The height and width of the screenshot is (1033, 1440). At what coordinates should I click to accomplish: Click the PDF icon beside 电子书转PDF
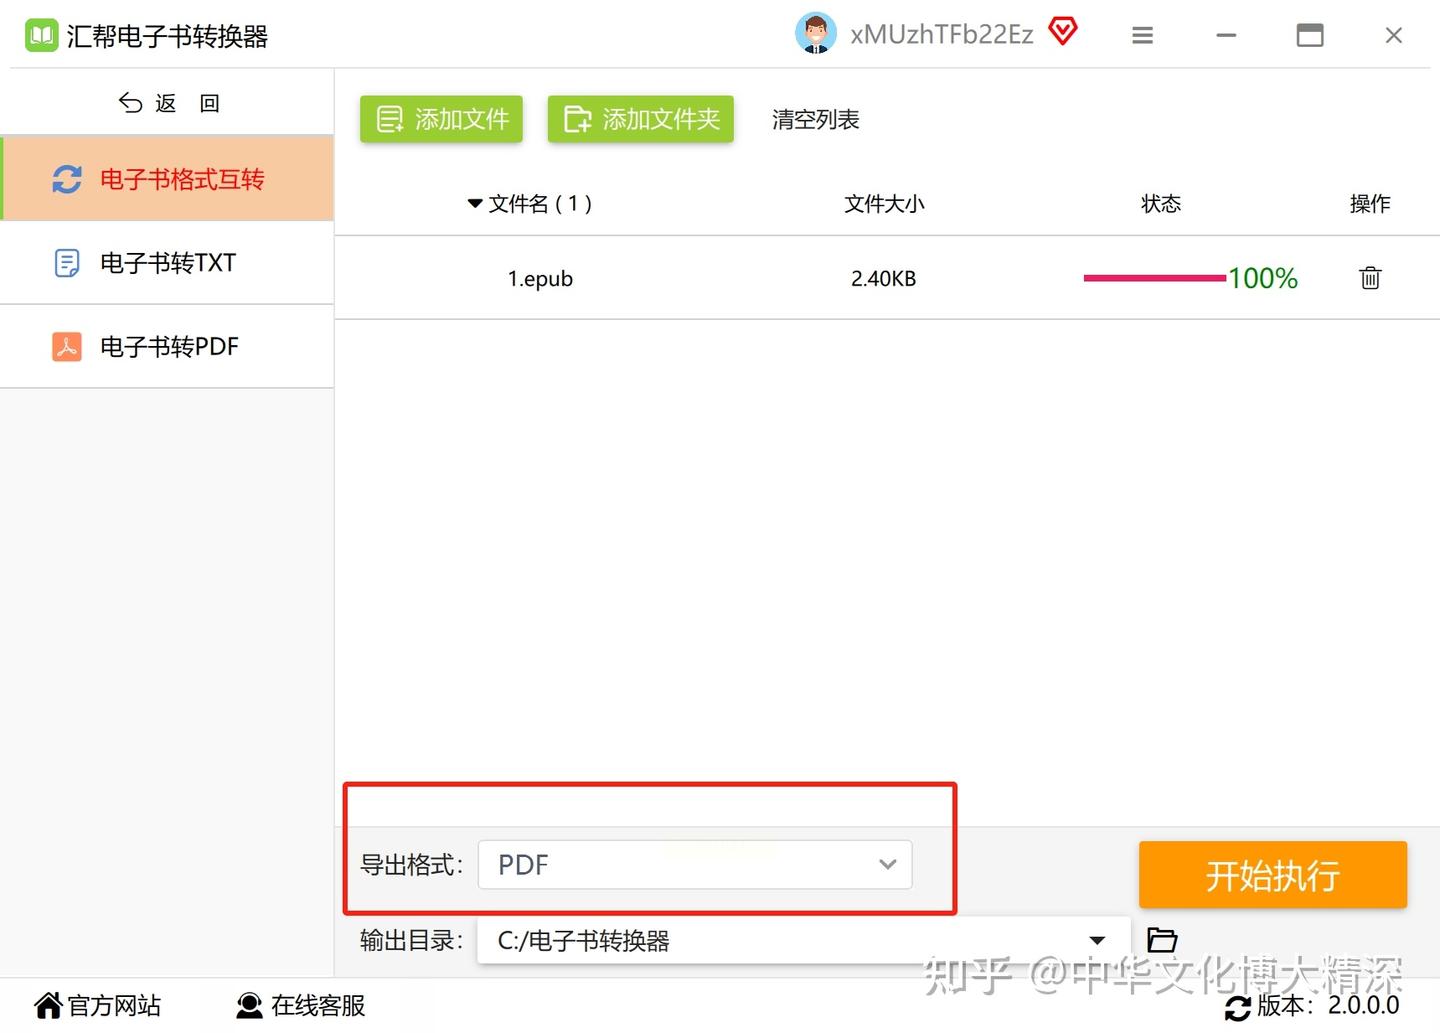(x=66, y=346)
